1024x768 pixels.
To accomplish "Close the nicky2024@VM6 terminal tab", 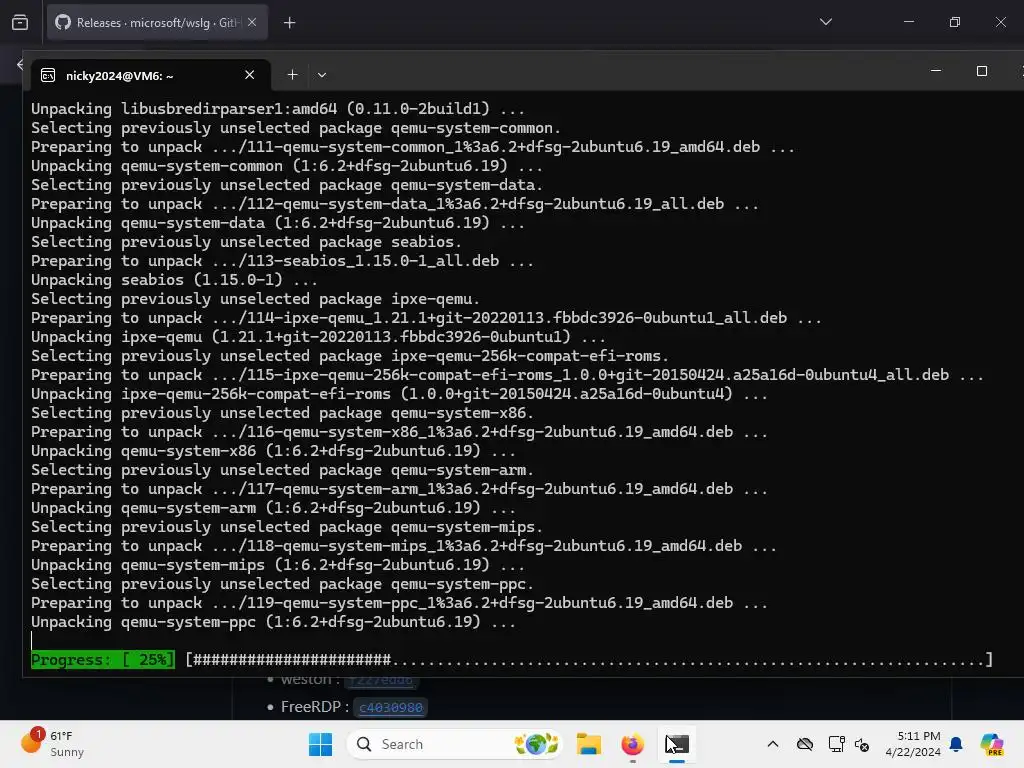I will [x=249, y=75].
